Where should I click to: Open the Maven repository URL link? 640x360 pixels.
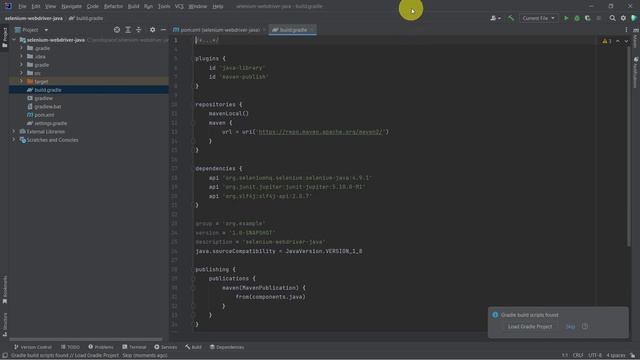[x=320, y=132]
